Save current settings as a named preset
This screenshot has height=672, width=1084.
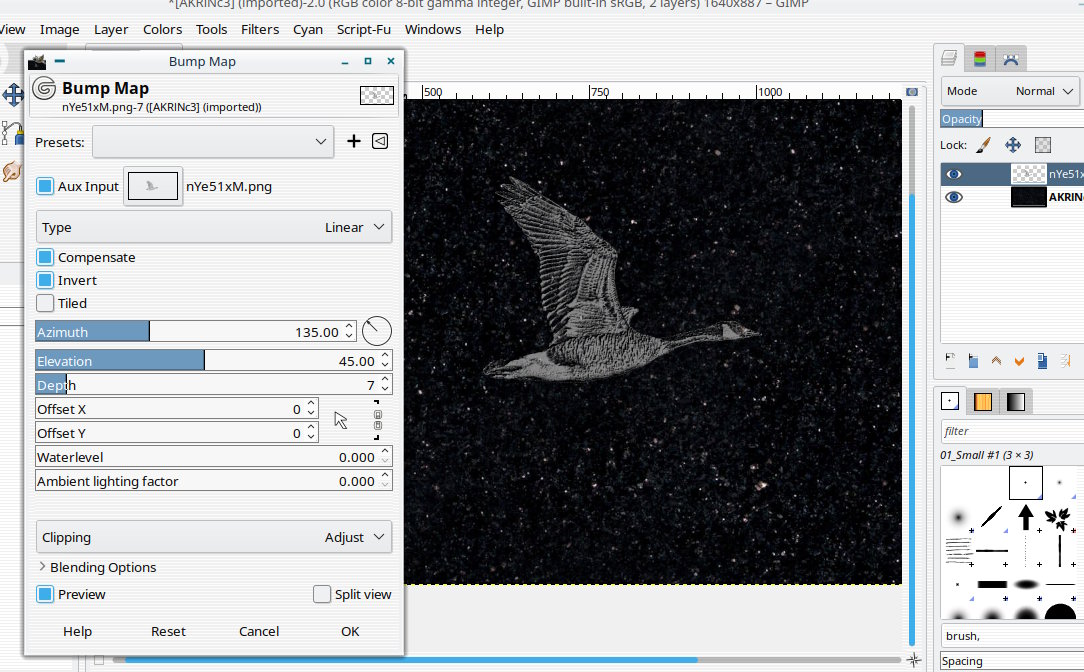coord(353,142)
